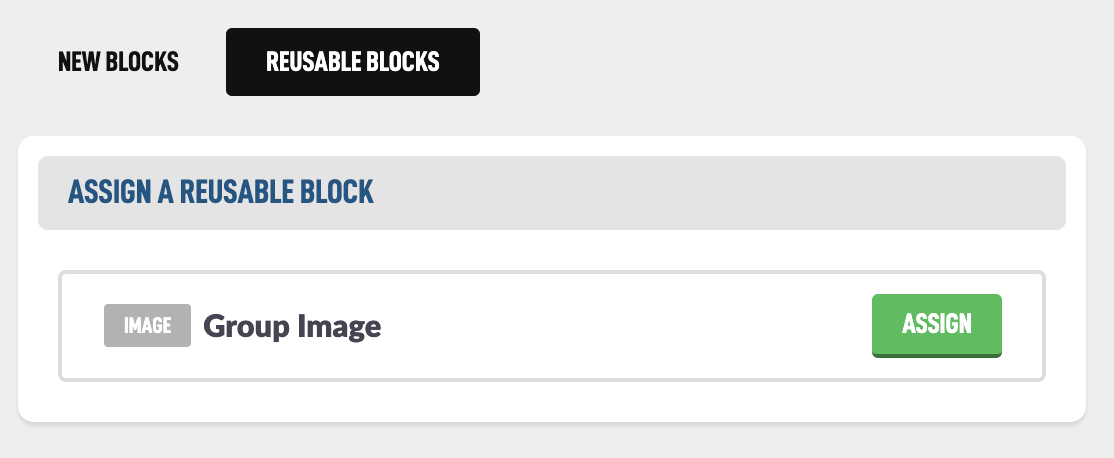Click the gray IMAGE type badge
This screenshot has height=458, width=1114.
147,326
